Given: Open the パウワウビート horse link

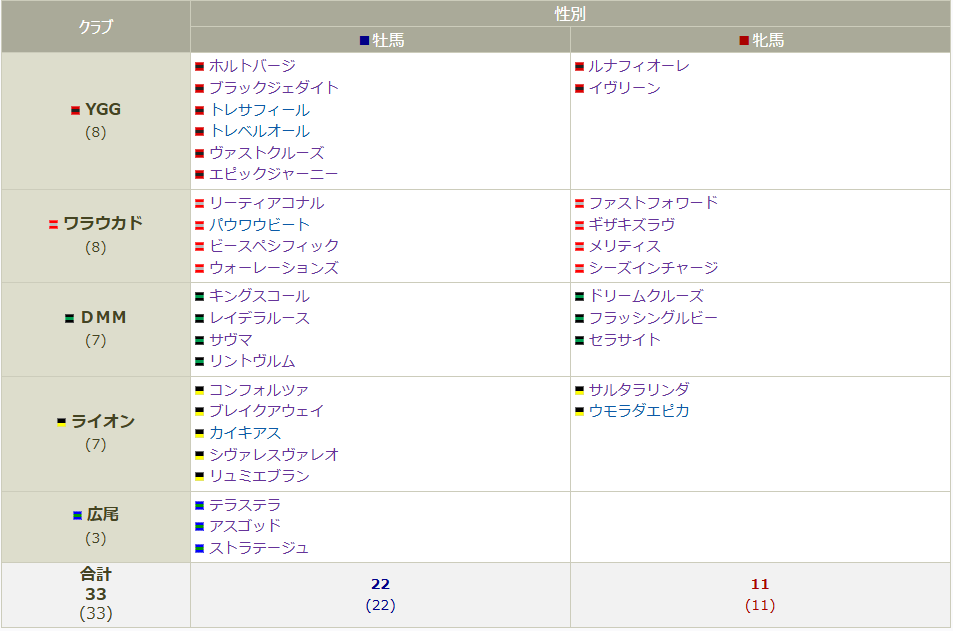Looking at the screenshot, I should coord(260,224).
